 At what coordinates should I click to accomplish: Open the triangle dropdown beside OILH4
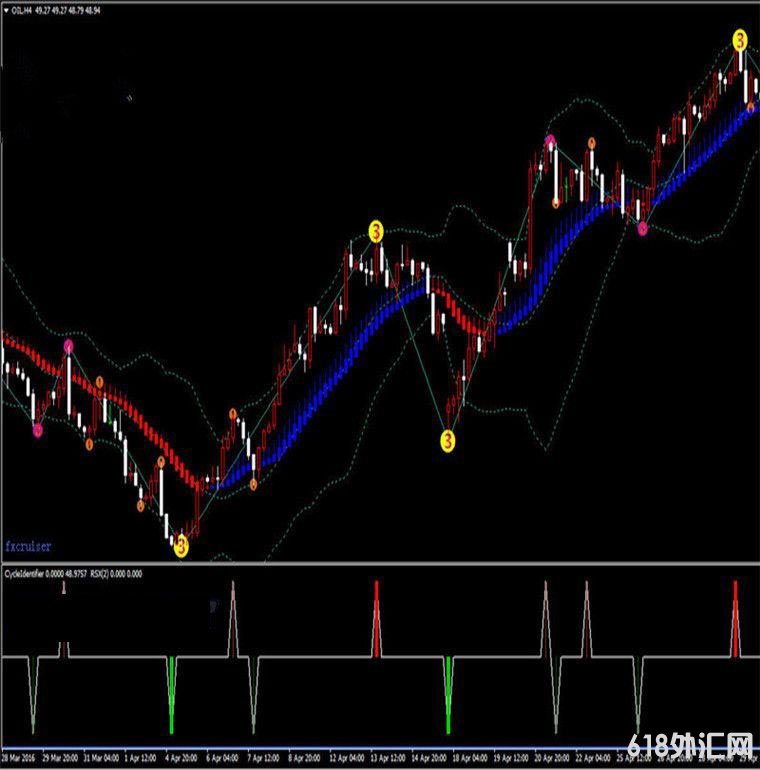point(7,8)
